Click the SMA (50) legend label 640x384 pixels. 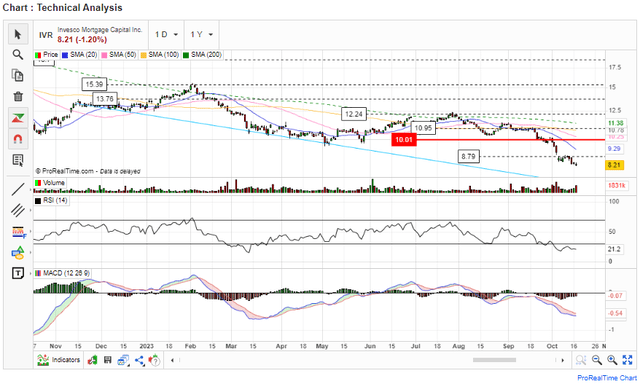click(x=119, y=54)
